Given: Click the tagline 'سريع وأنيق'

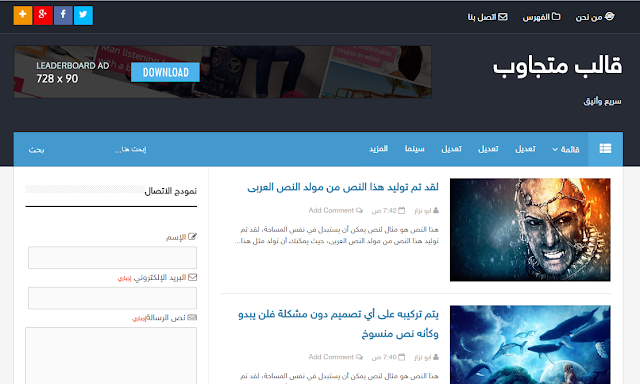Looking at the screenshot, I should [602, 101].
